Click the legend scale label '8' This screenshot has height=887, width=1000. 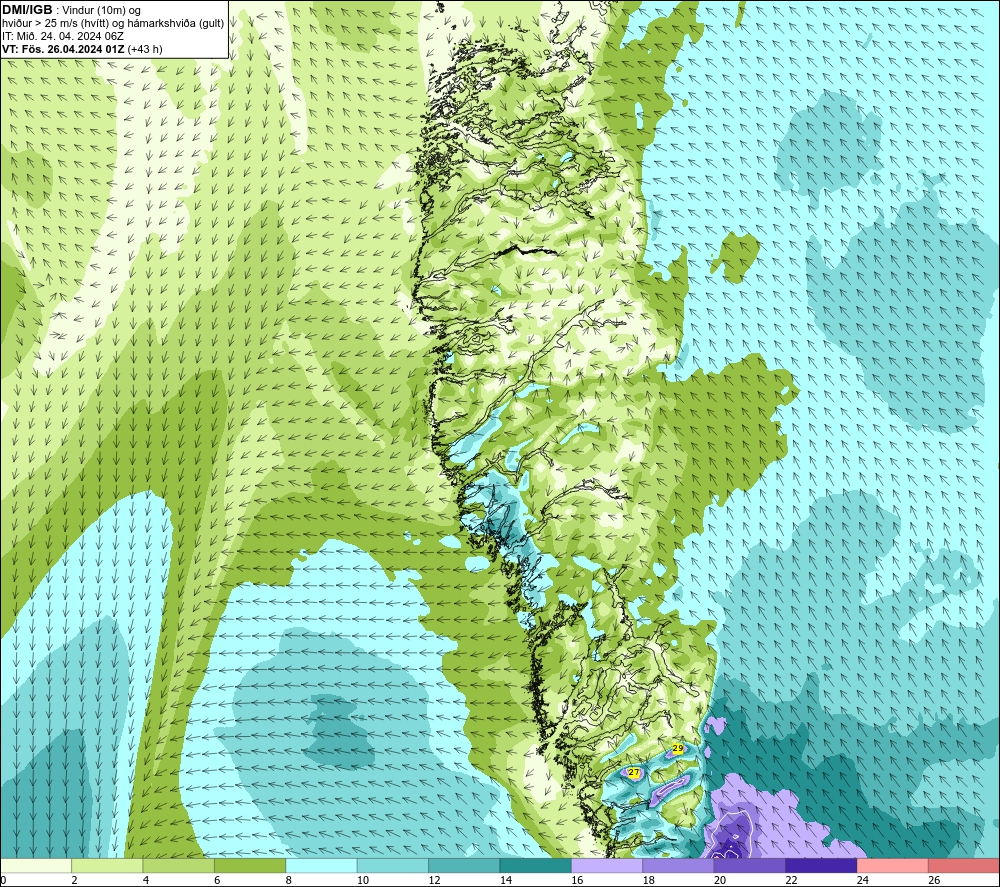(289, 880)
